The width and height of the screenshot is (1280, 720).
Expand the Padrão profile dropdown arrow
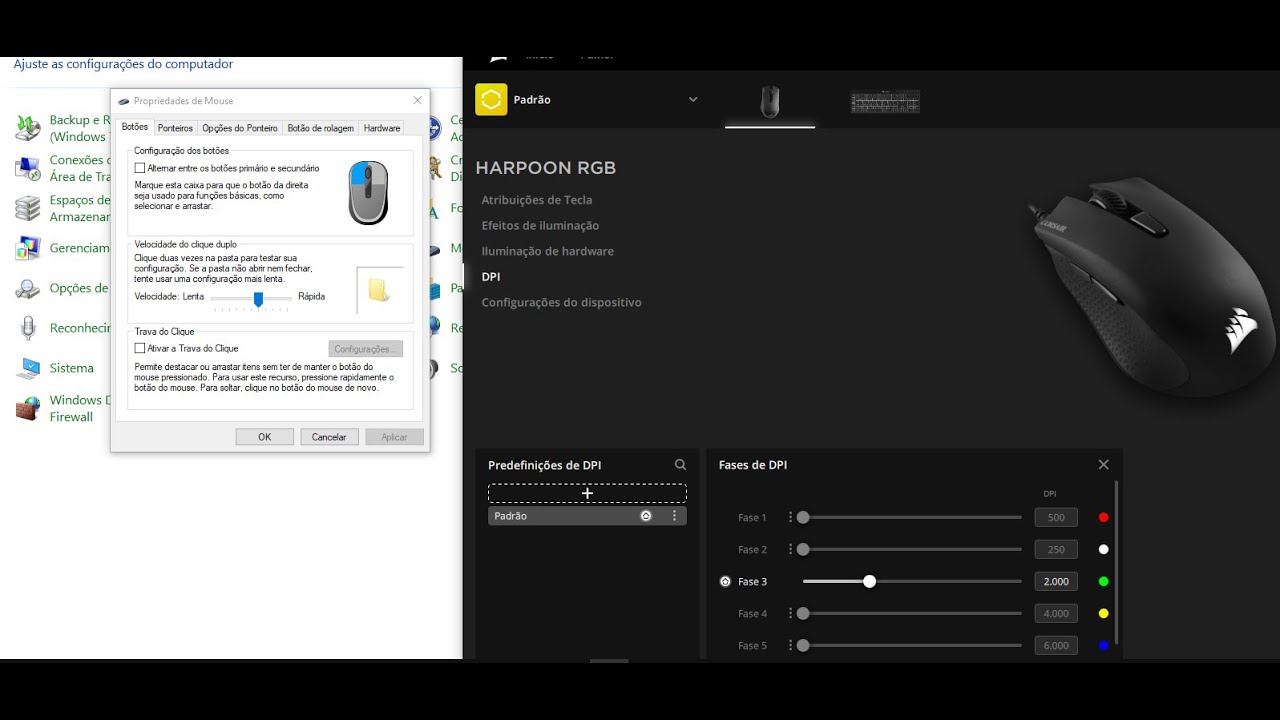coord(693,99)
